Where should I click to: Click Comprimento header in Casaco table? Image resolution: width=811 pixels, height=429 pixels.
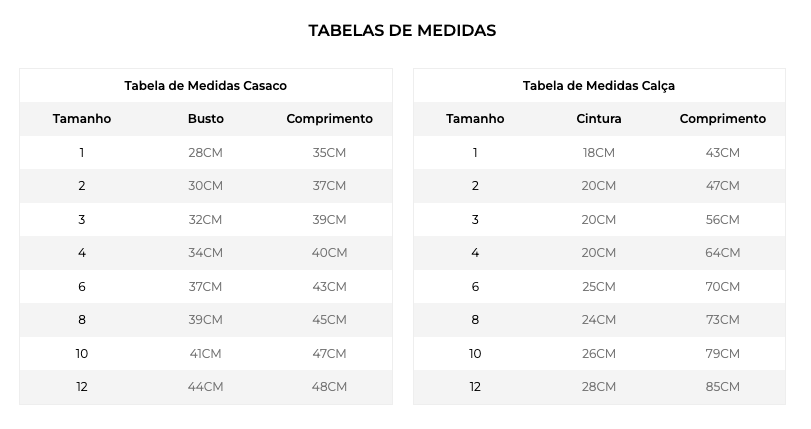(x=329, y=119)
